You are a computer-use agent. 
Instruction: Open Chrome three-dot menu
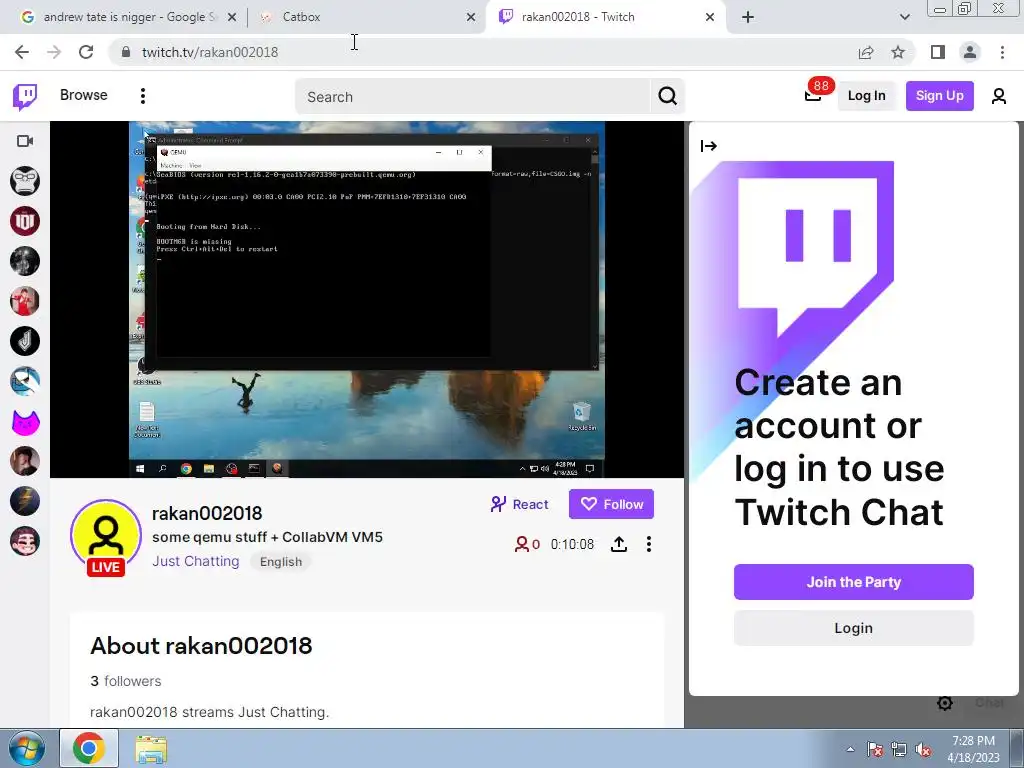1002,52
